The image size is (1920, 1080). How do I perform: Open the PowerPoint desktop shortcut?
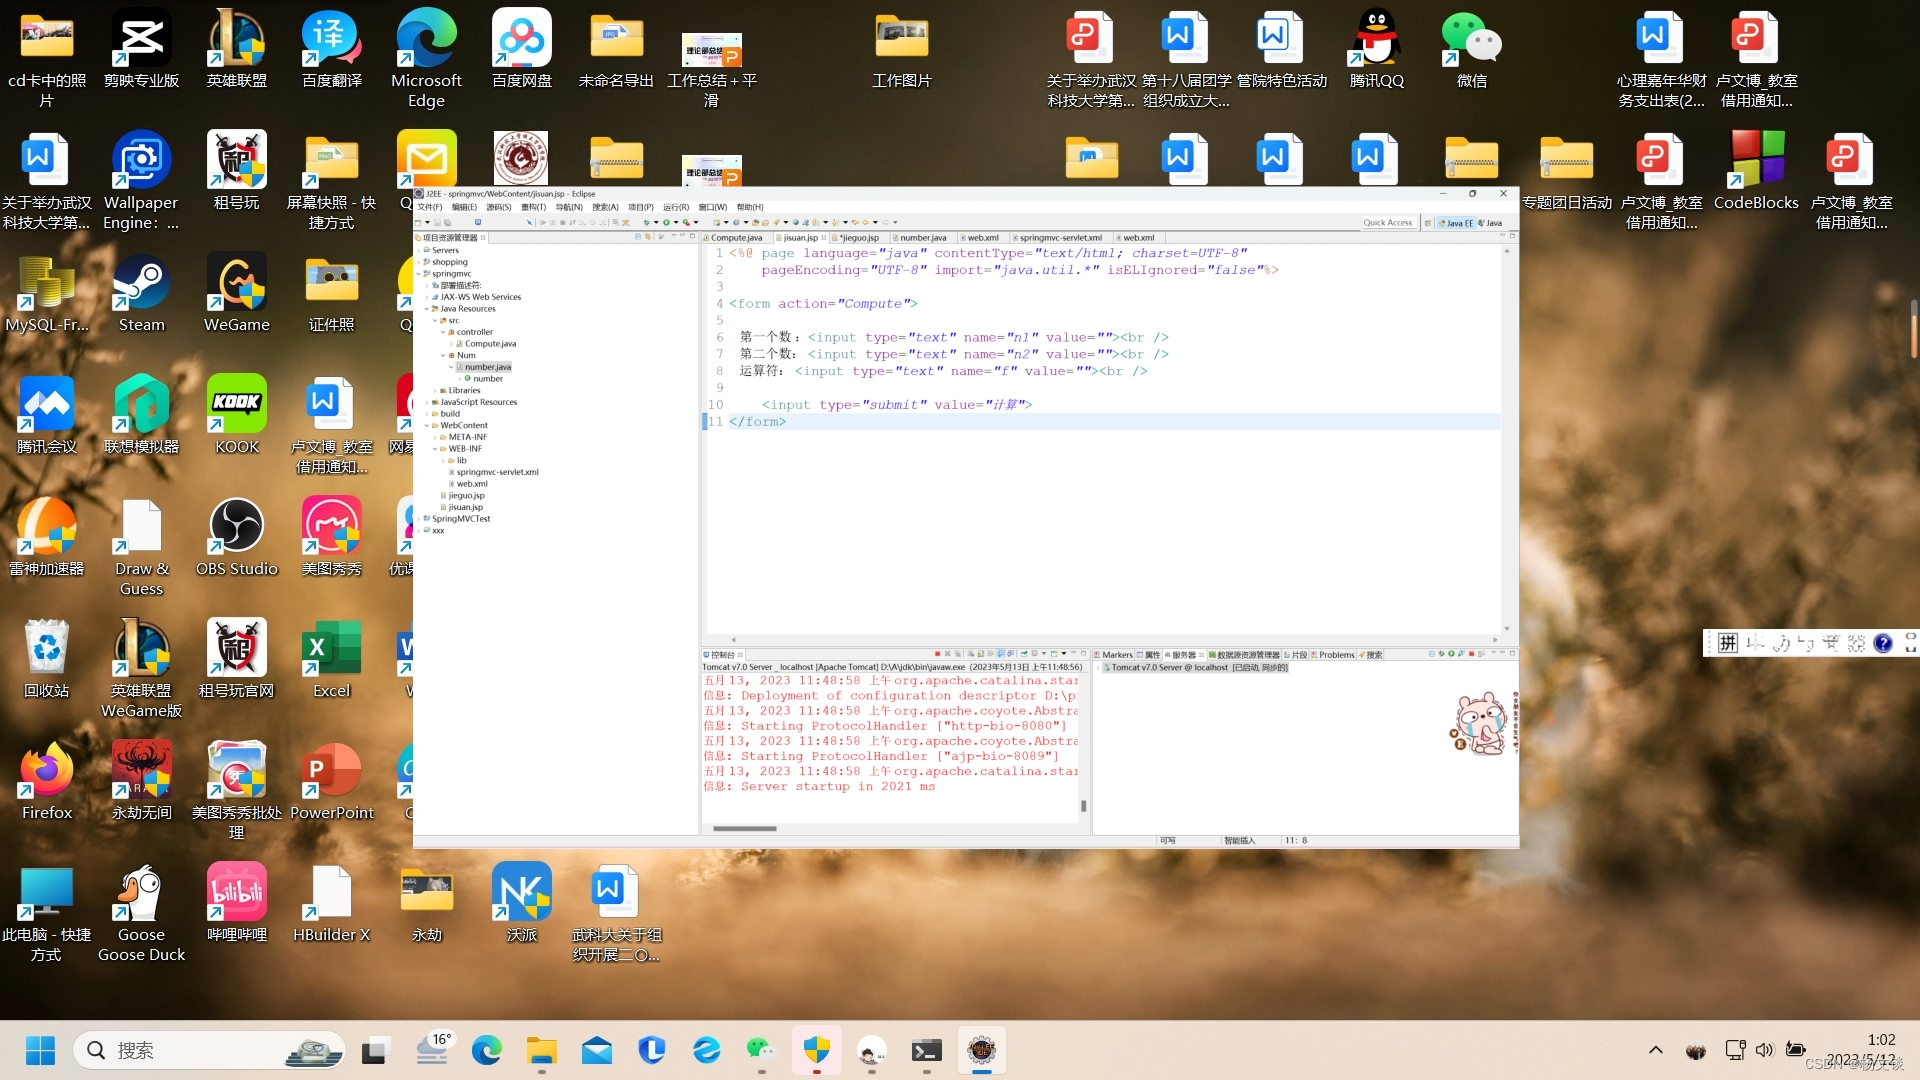tap(331, 781)
